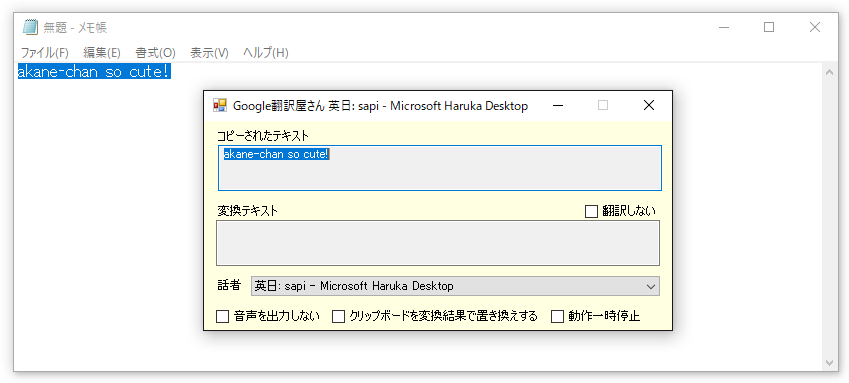Screen dimensions: 849x383
Task: Click inside the 変換テキスト output box
Action: pyautogui.click(x=438, y=243)
